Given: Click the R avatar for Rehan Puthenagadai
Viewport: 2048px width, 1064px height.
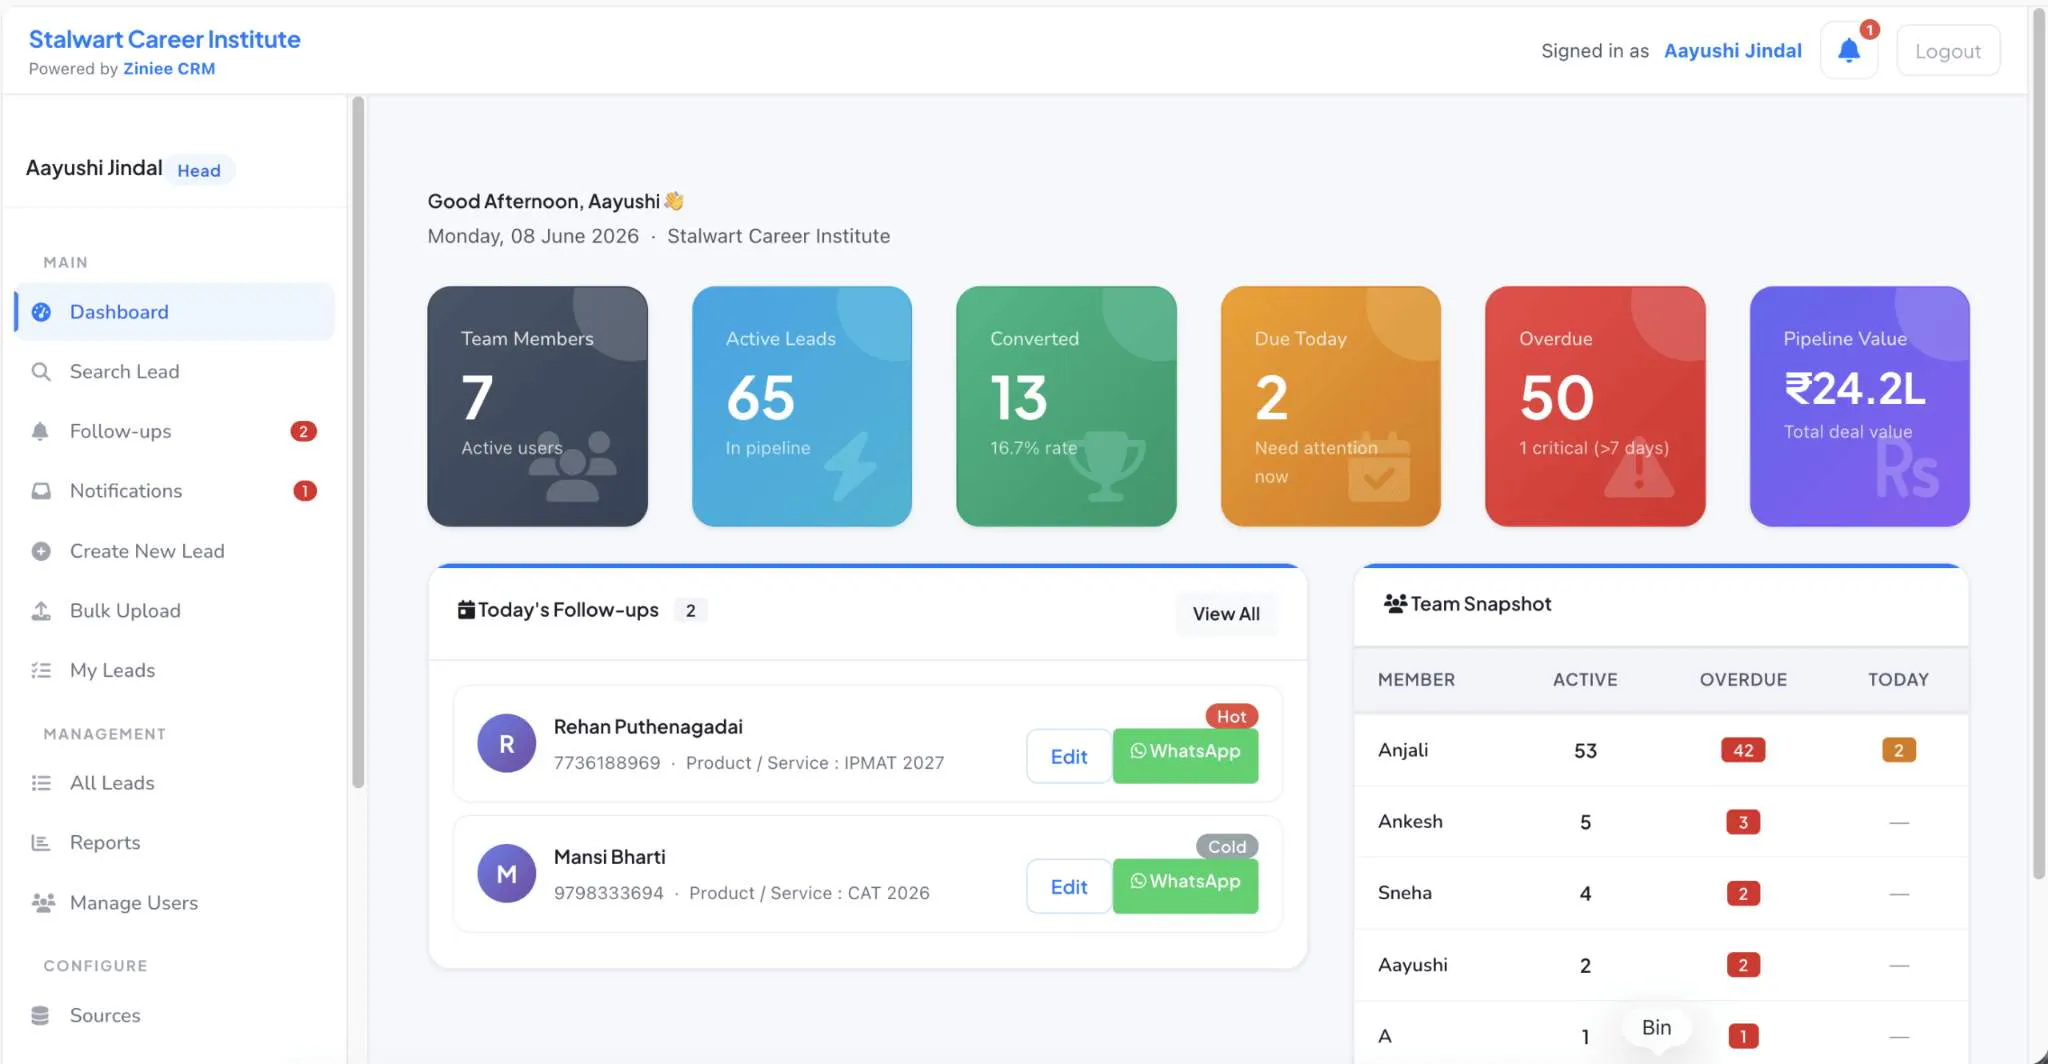Looking at the screenshot, I should pos(507,743).
